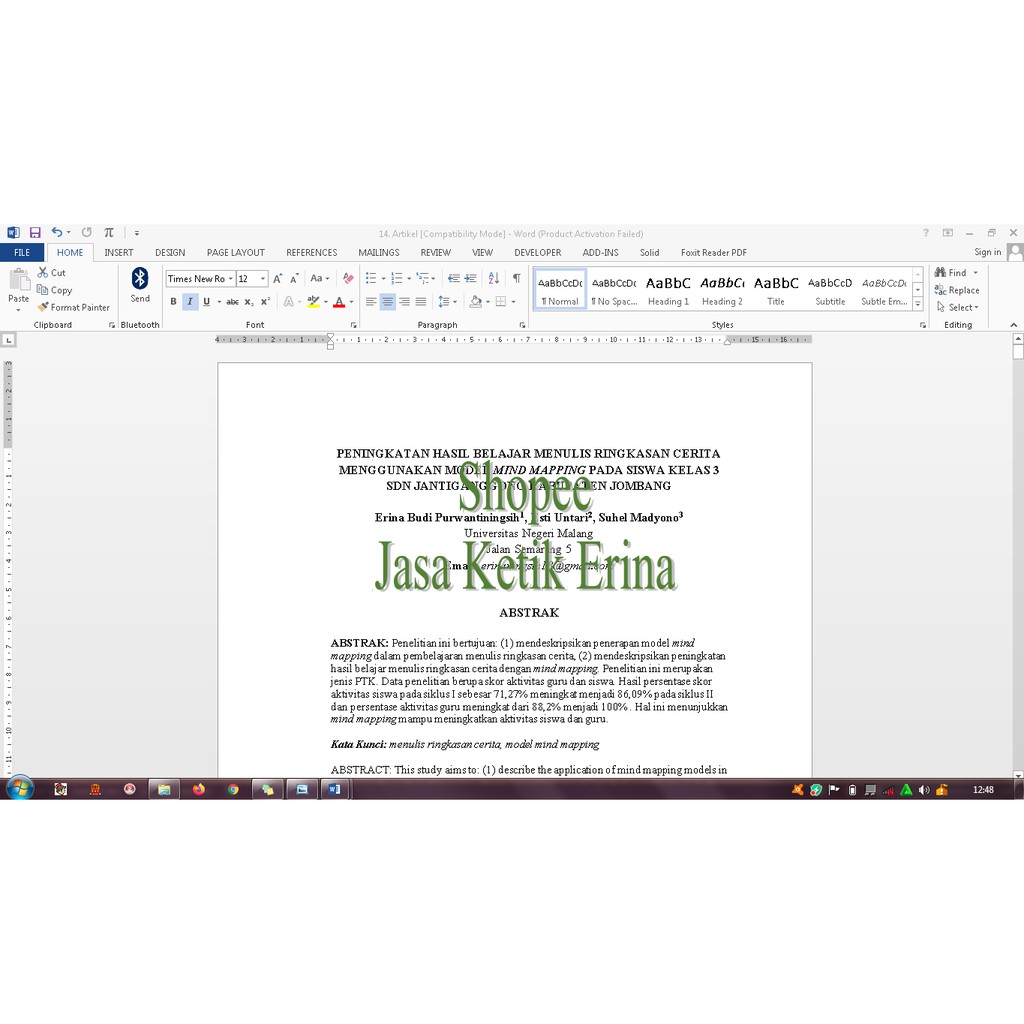This screenshot has height=1024, width=1024.
Task: Click the Format Painter brush
Action: (74, 307)
